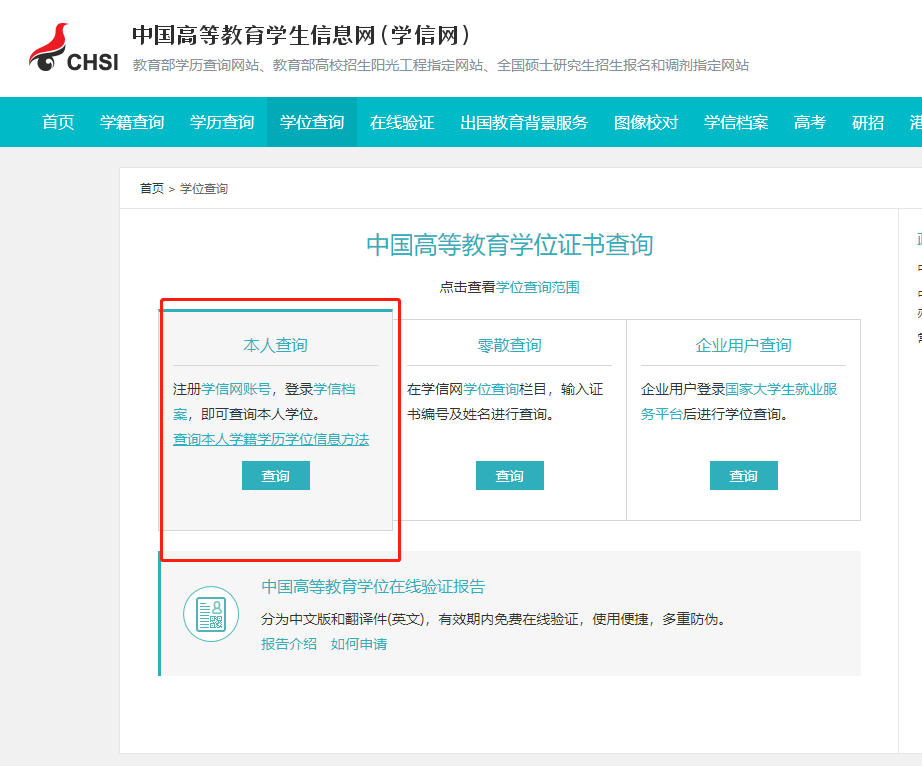The width and height of the screenshot is (922, 766).
Task: Click 研招 in the navigation bar
Action: click(868, 123)
